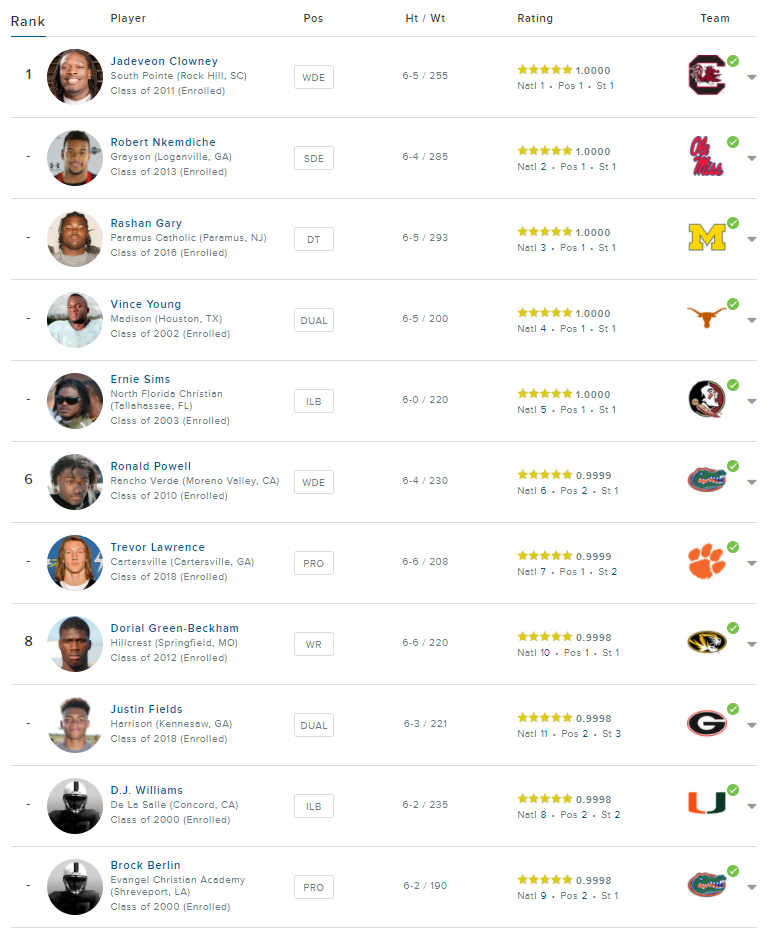Click the Ole Miss team logo
Viewport: 773px width, 929px height.
click(x=707, y=156)
